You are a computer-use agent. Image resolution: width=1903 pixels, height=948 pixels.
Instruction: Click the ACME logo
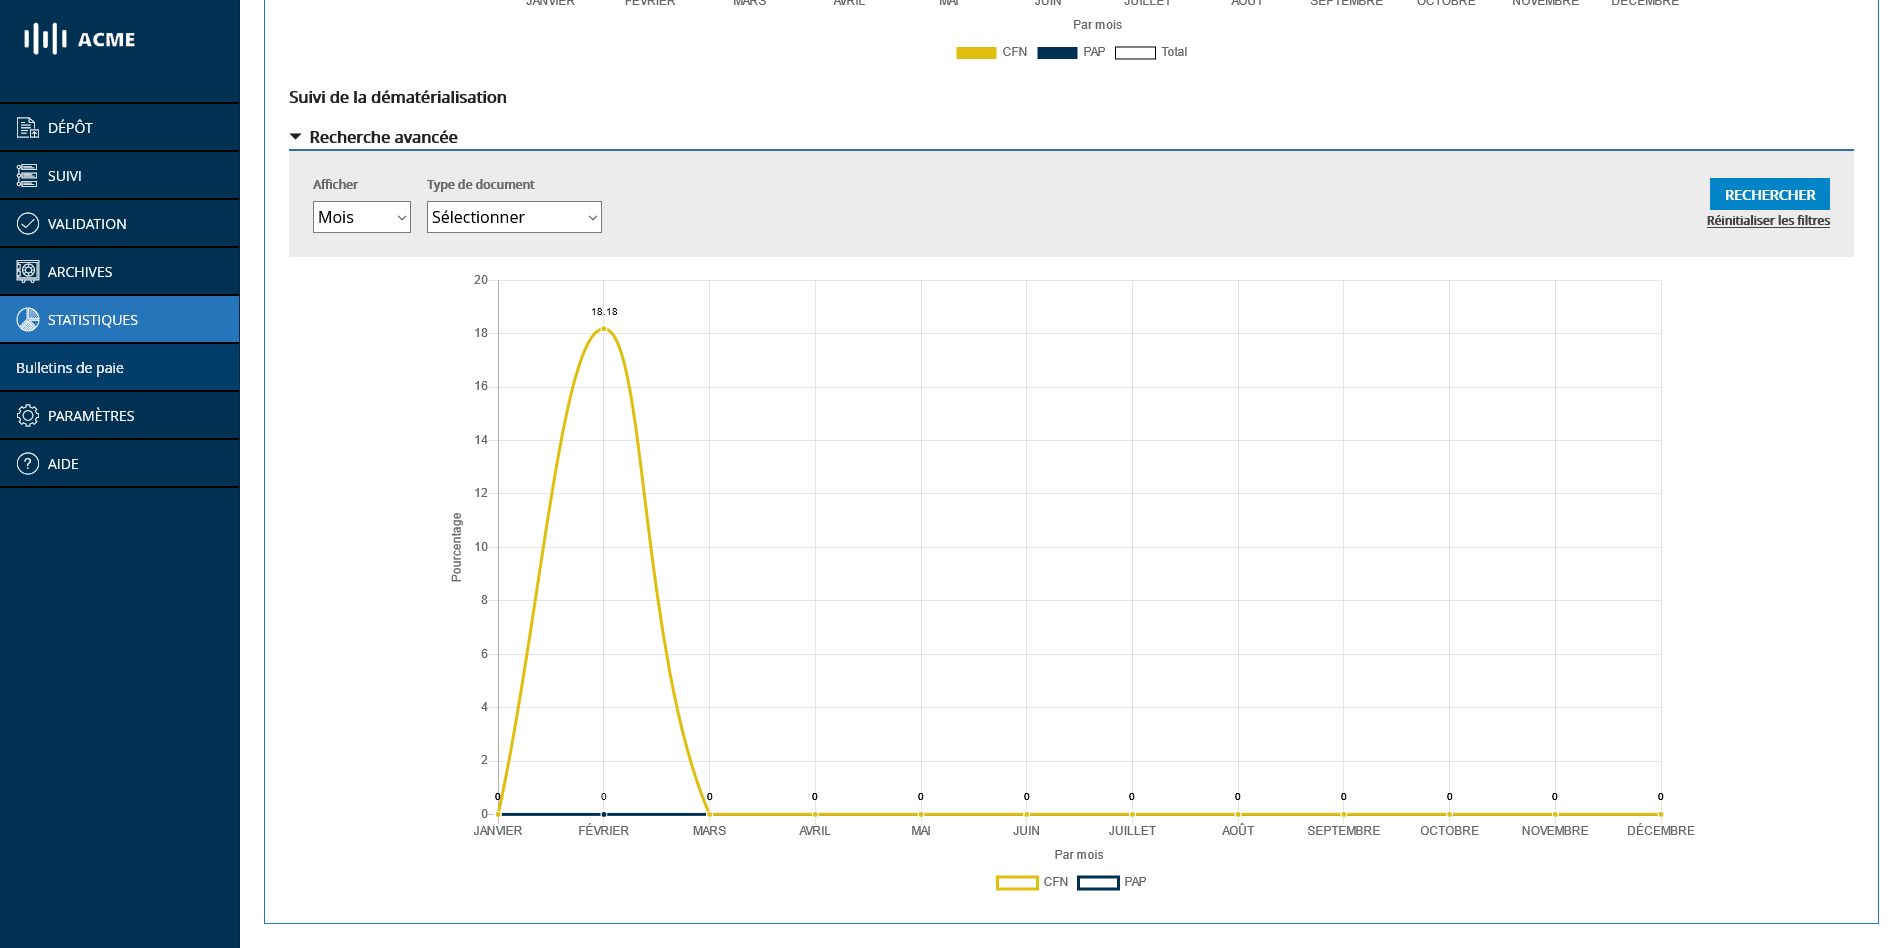[80, 39]
